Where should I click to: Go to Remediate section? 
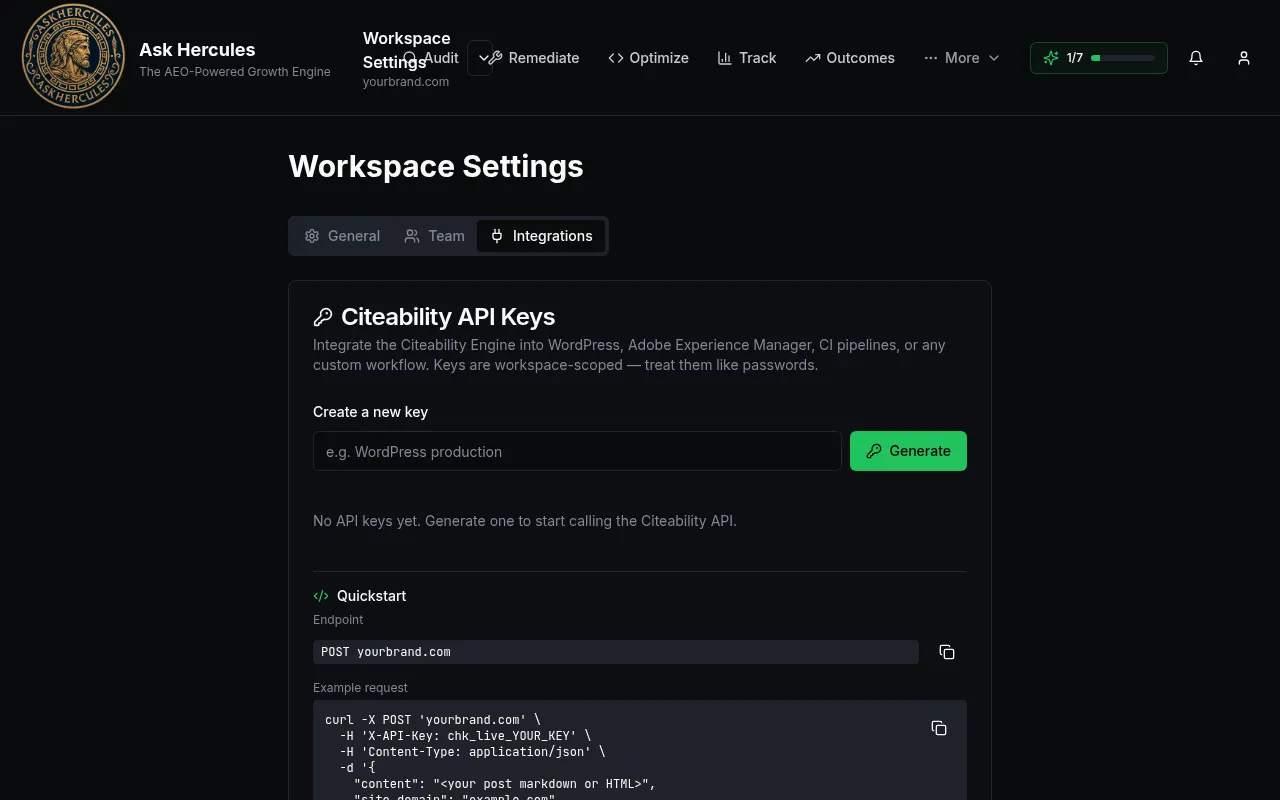pos(533,58)
